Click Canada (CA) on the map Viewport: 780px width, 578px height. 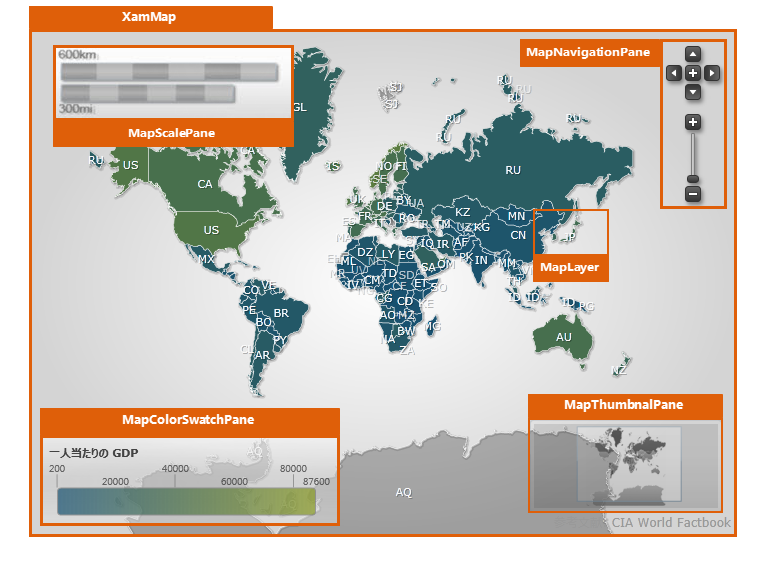(x=205, y=184)
